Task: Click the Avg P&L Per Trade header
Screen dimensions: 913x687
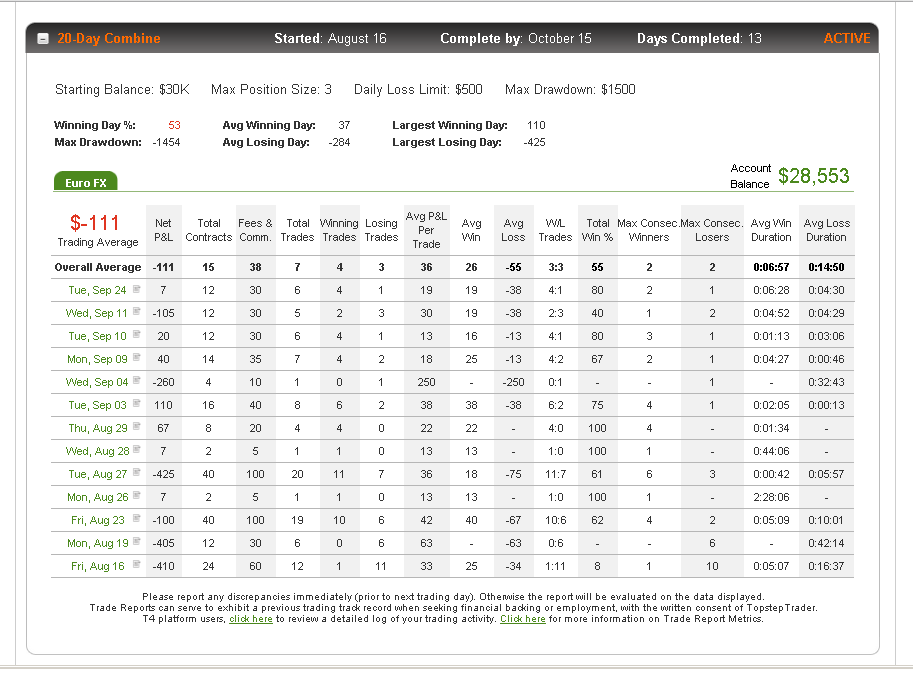Action: pos(426,230)
